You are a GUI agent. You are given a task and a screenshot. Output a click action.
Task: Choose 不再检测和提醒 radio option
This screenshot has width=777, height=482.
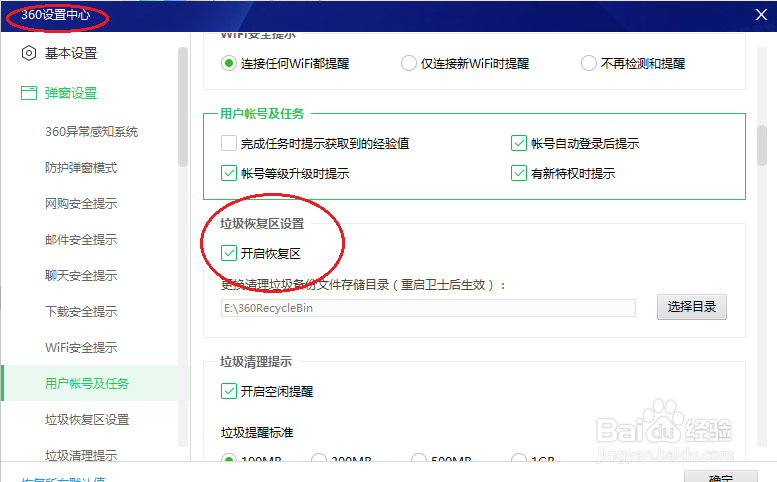[x=589, y=63]
